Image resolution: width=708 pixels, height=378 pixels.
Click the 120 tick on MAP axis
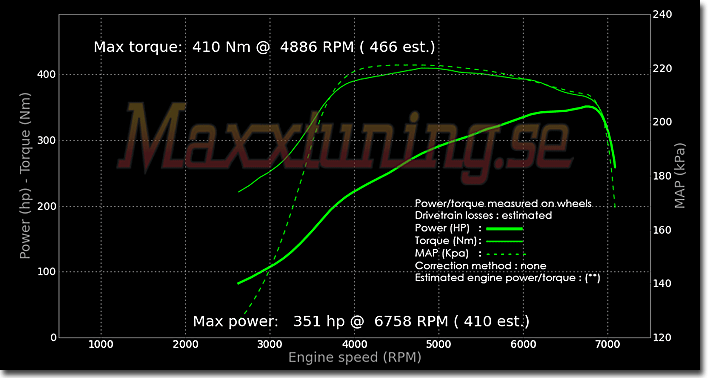[662, 337]
